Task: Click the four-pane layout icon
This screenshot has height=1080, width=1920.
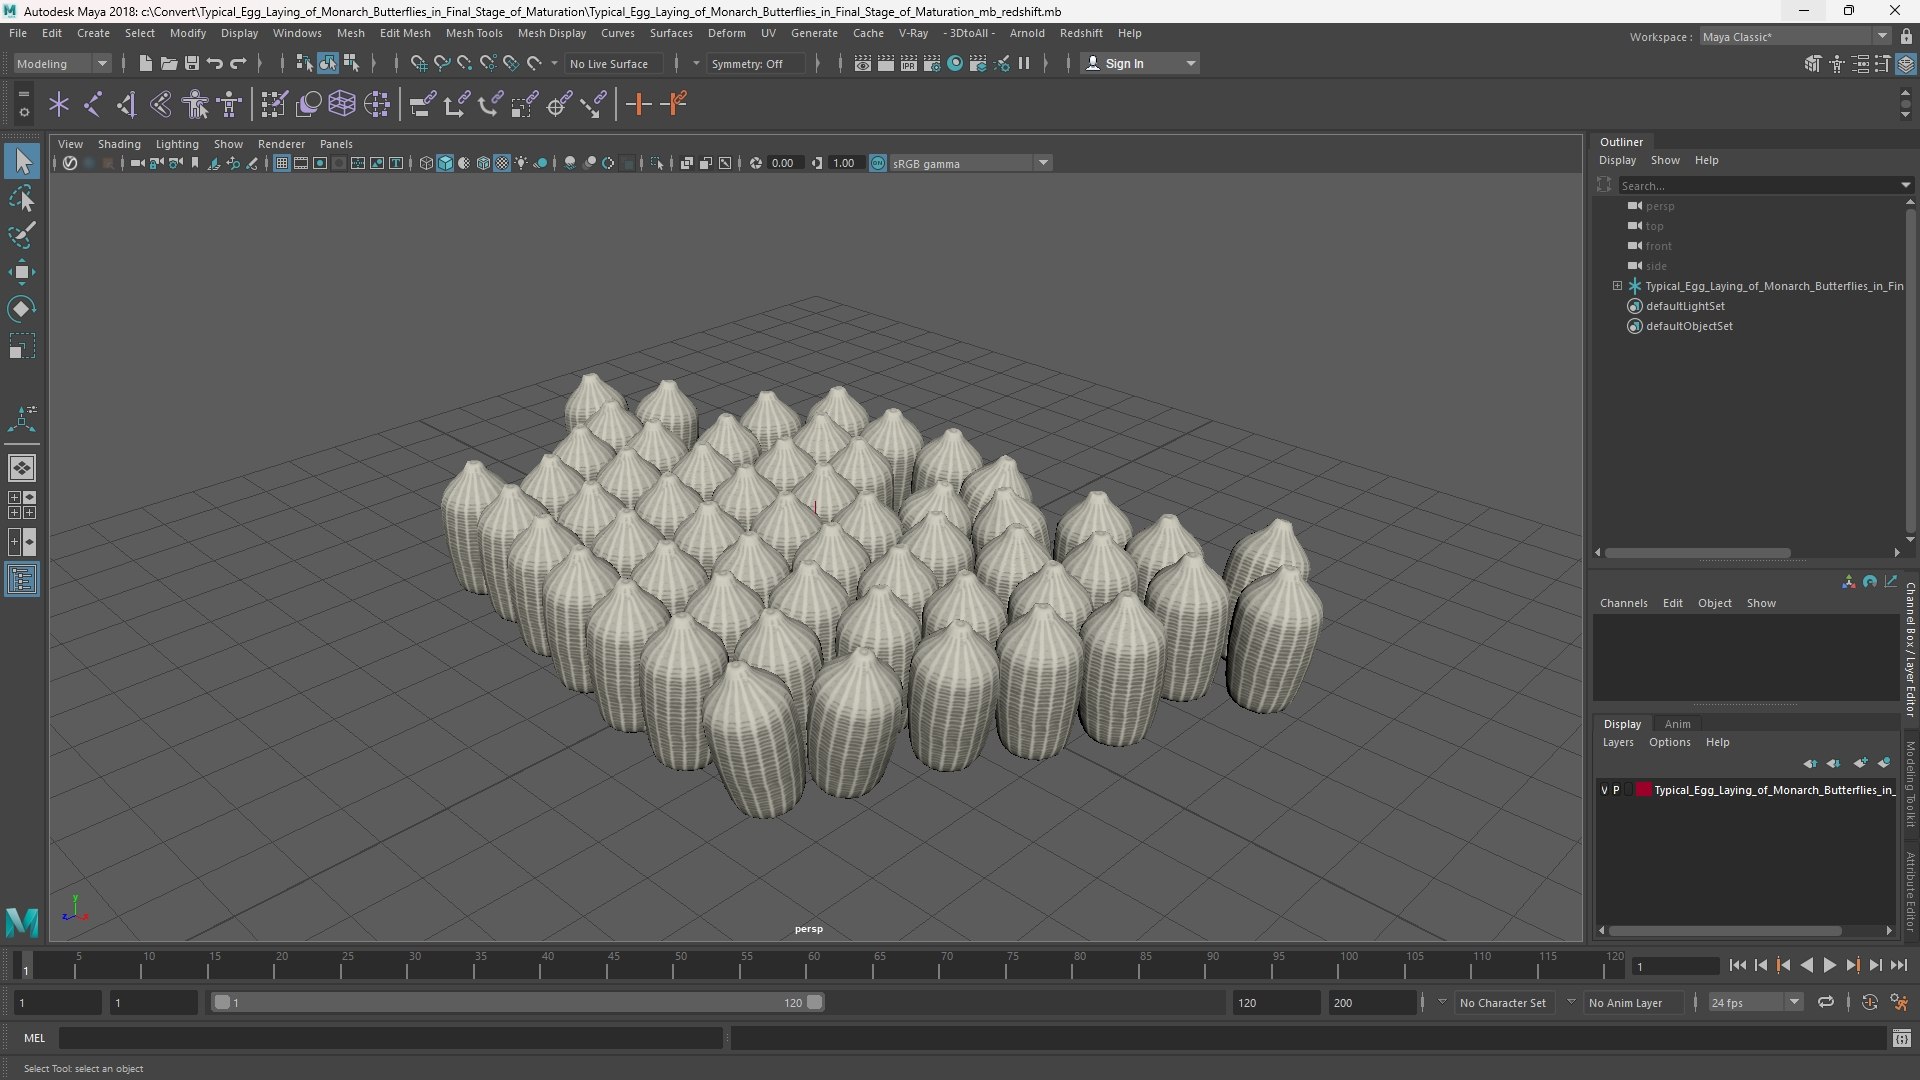Action: 22,505
